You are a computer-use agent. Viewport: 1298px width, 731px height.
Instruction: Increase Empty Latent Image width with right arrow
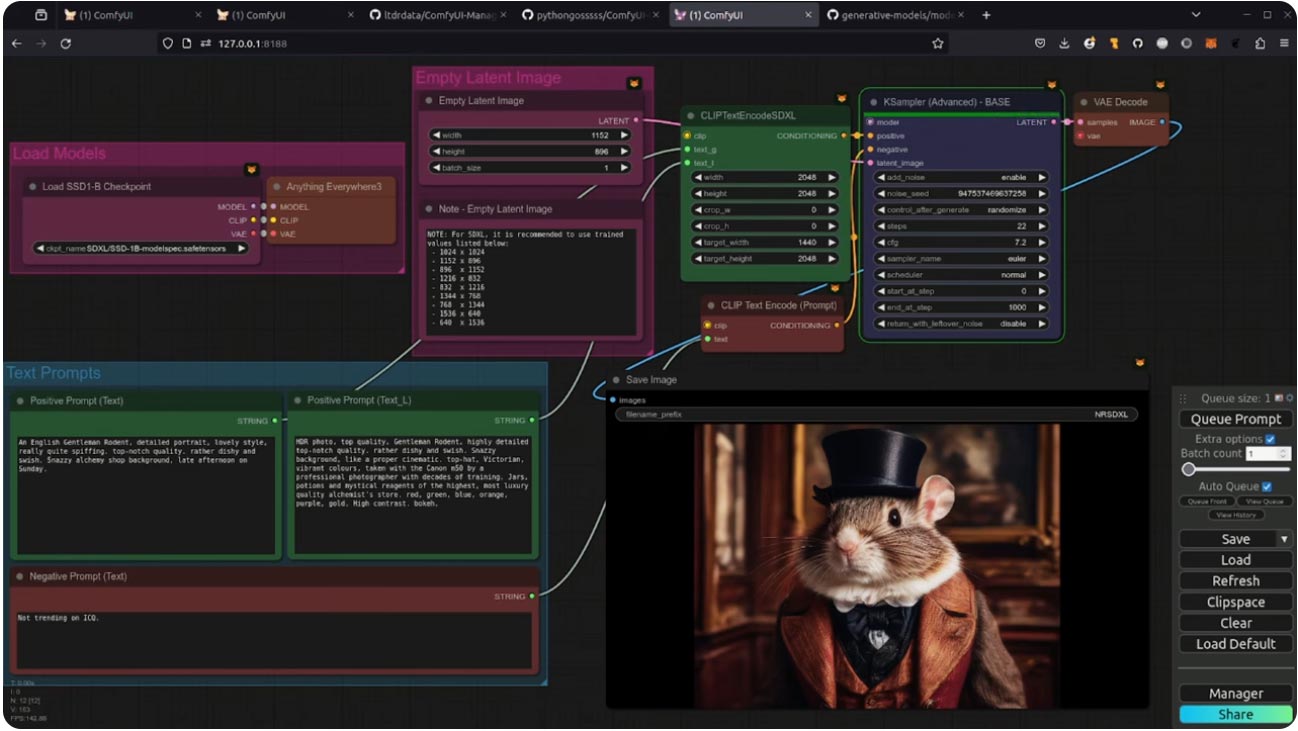point(624,135)
